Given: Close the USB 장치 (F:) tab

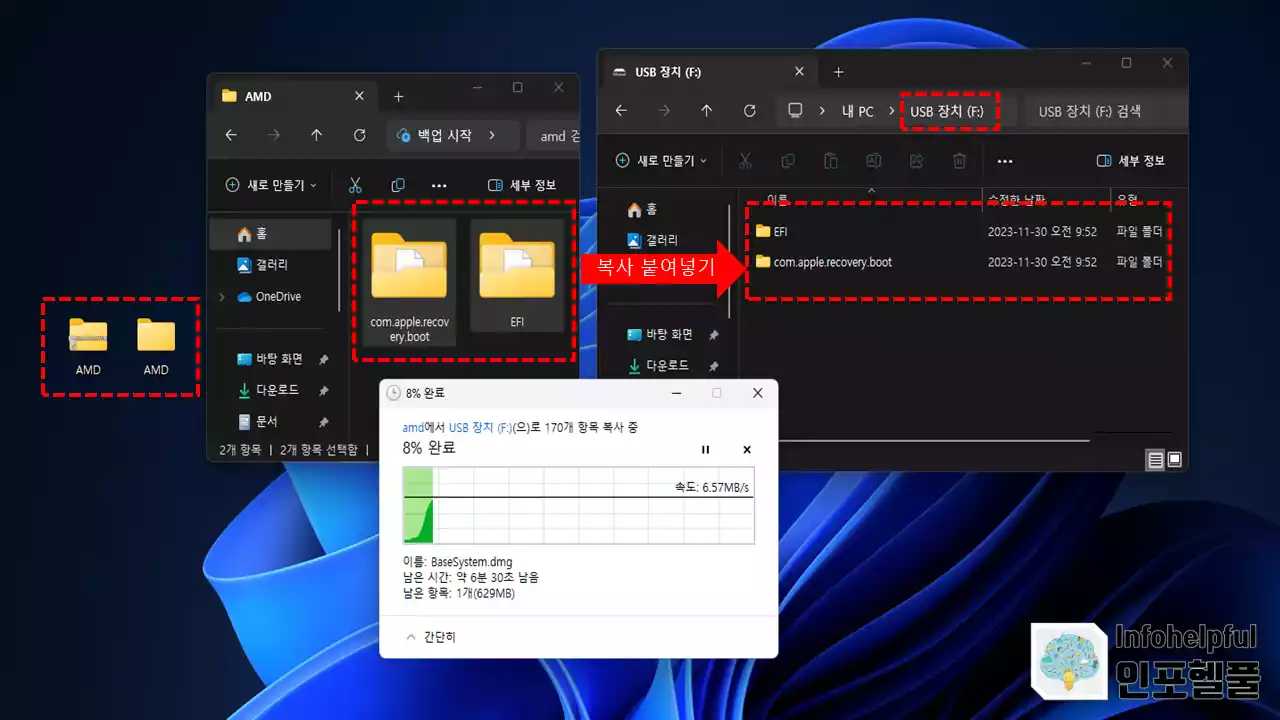Looking at the screenshot, I should point(799,72).
